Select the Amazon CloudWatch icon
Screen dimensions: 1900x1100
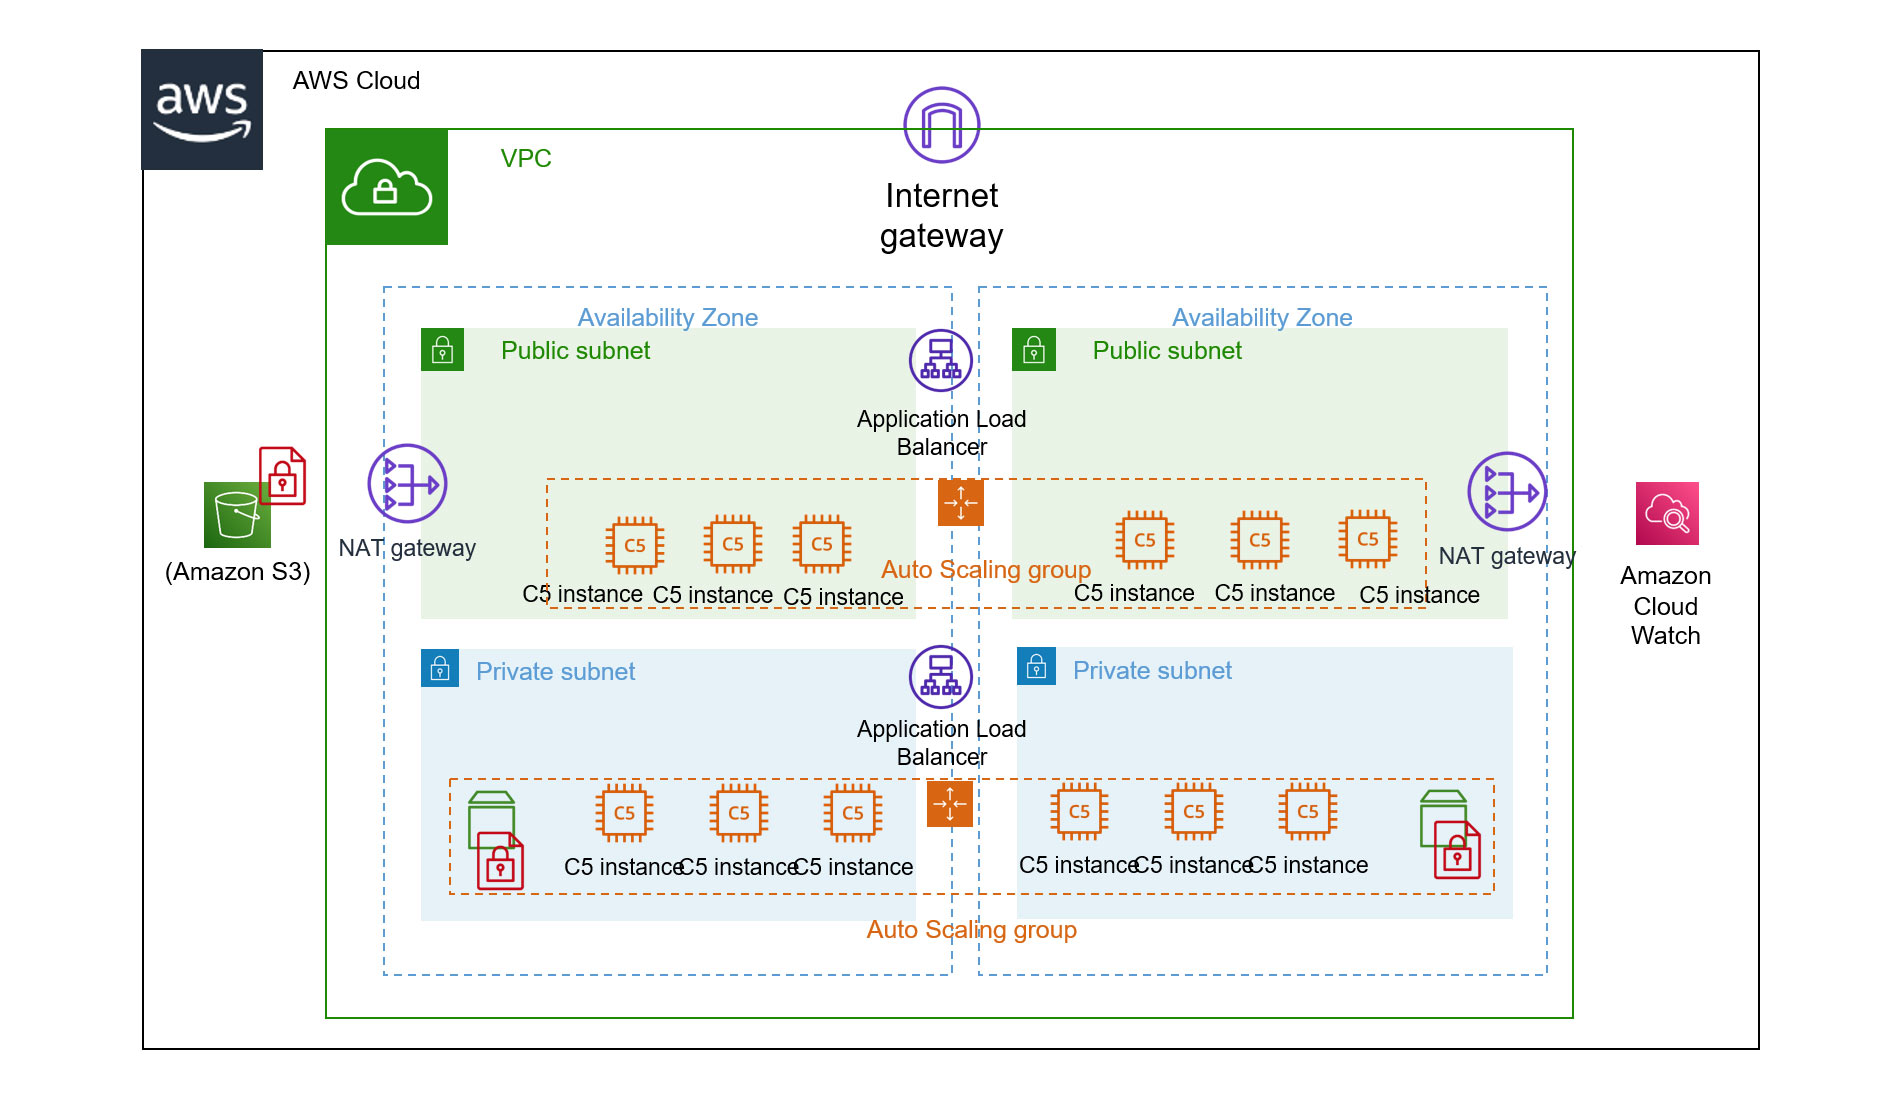1667,513
